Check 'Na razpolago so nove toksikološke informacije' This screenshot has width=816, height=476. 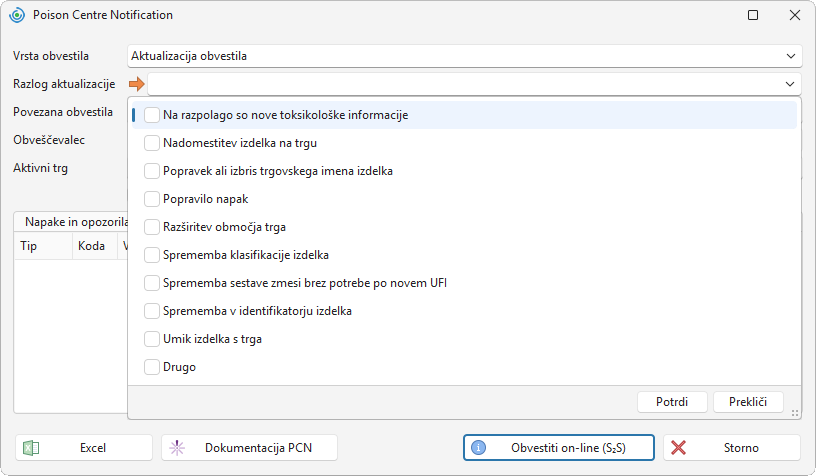[152, 115]
